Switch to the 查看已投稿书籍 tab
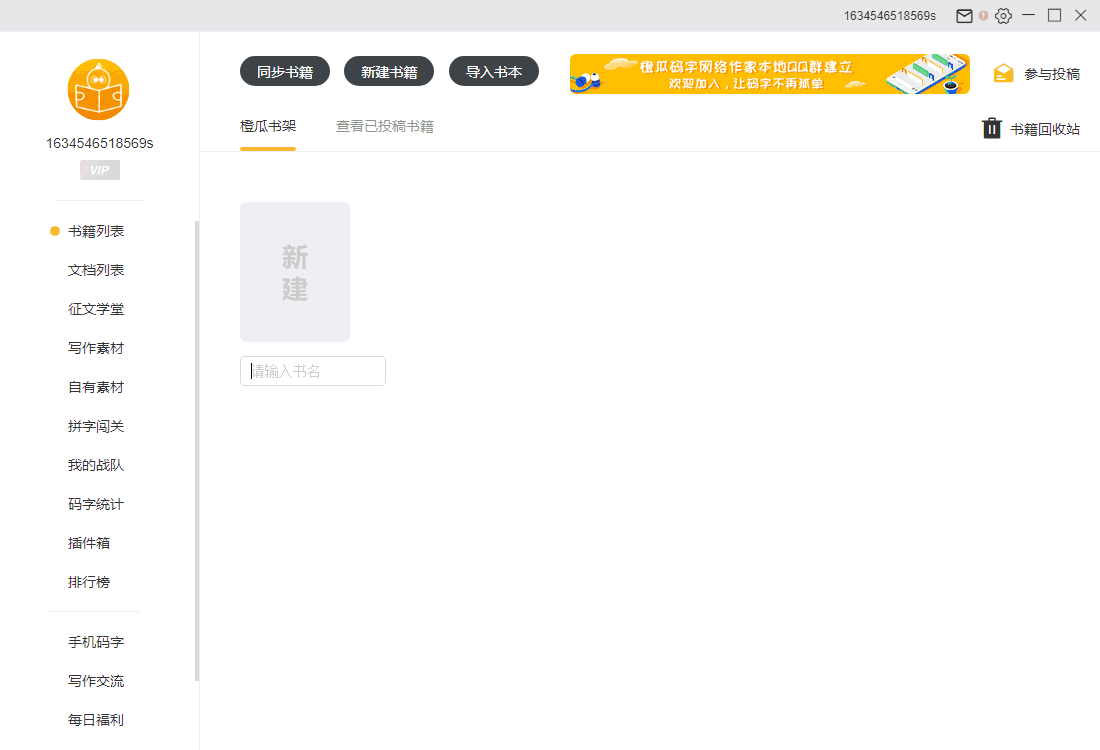This screenshot has width=1100, height=750. (x=384, y=127)
